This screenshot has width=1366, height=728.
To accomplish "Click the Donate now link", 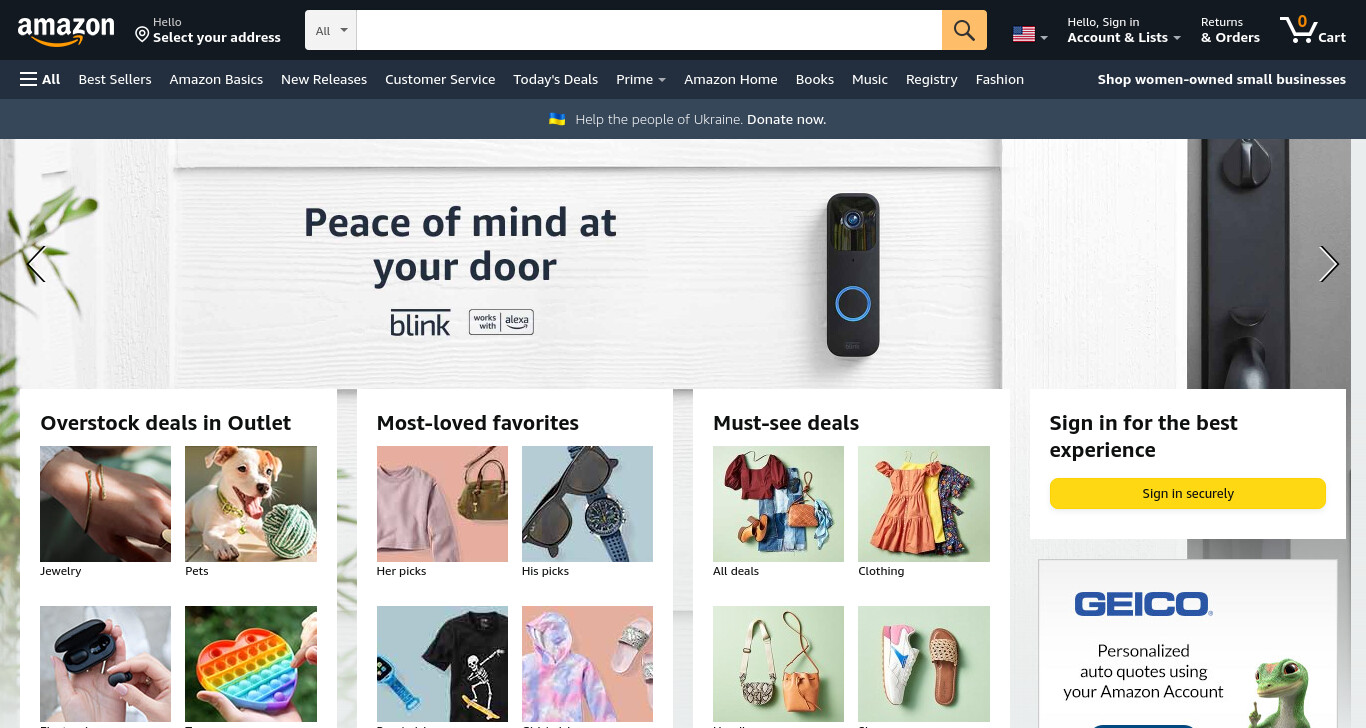I will click(x=786, y=119).
